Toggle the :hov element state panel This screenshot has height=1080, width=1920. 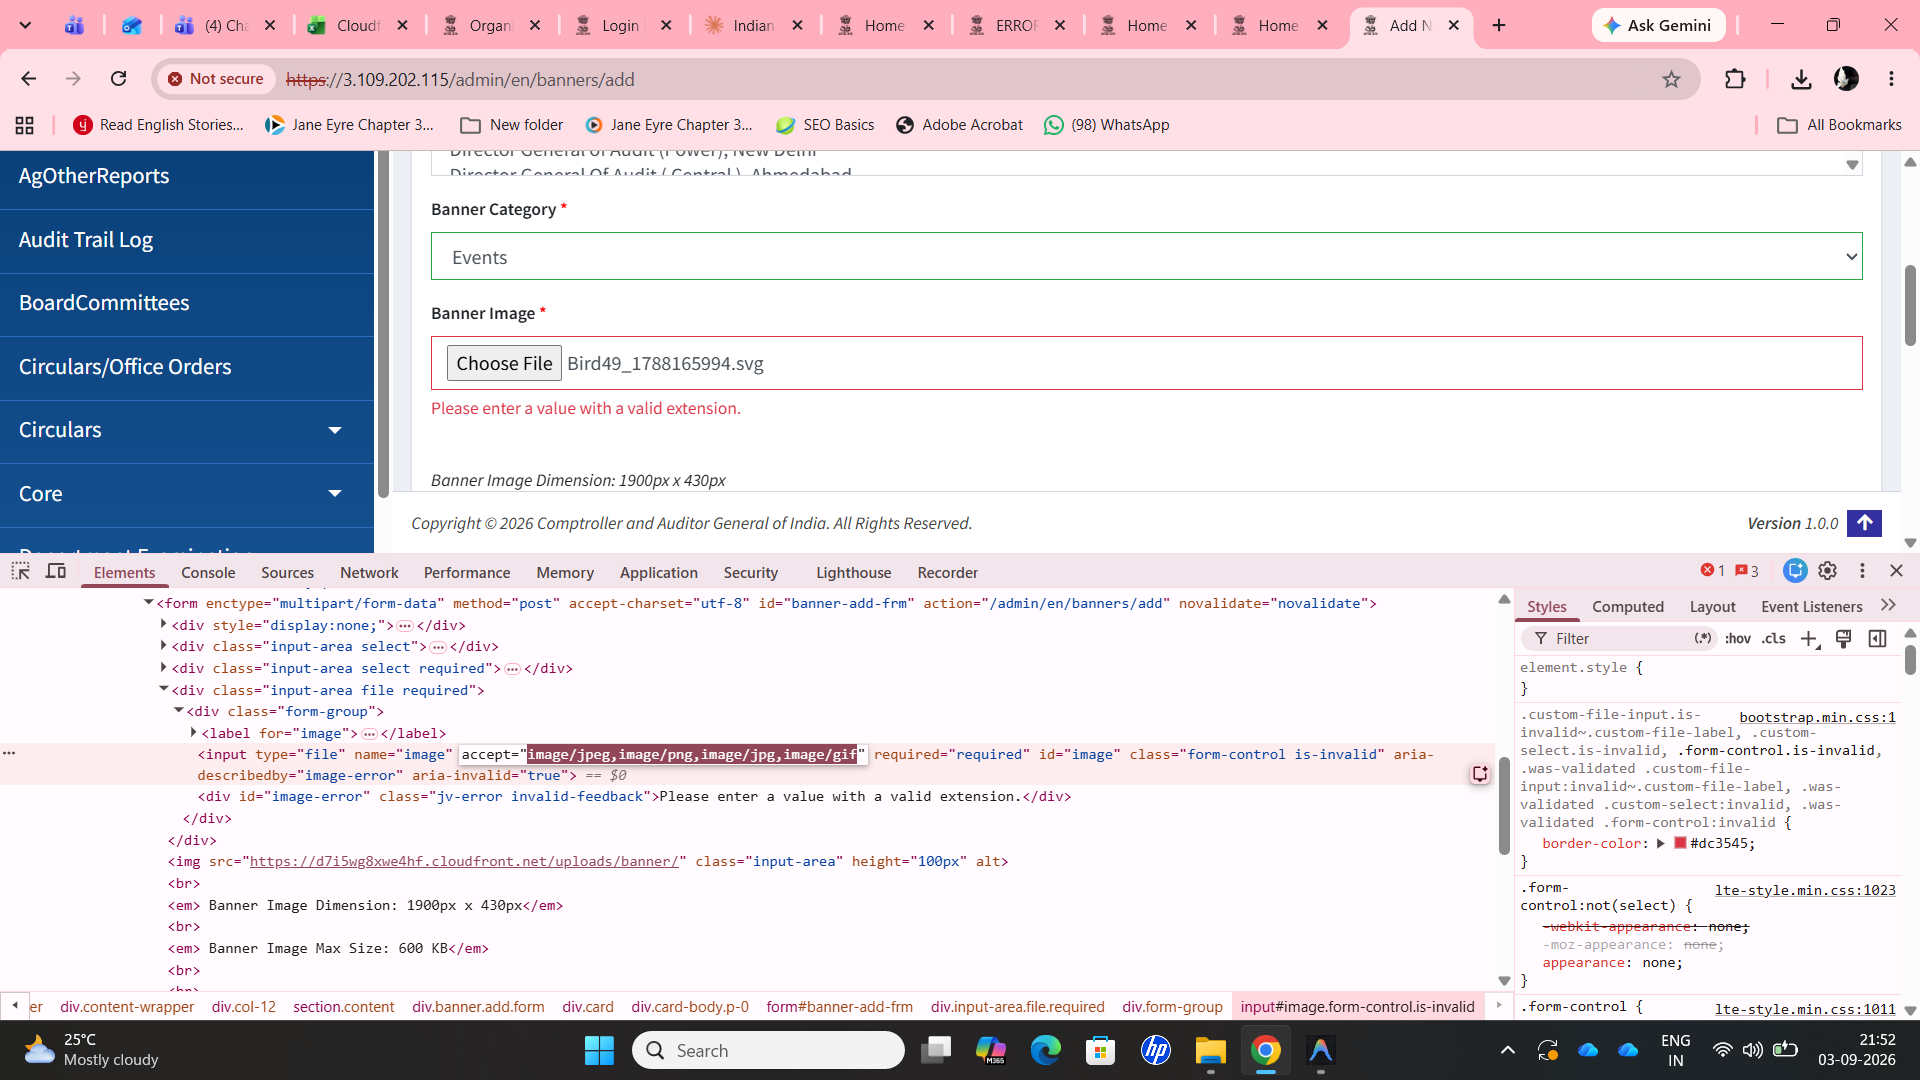pyautogui.click(x=1738, y=639)
